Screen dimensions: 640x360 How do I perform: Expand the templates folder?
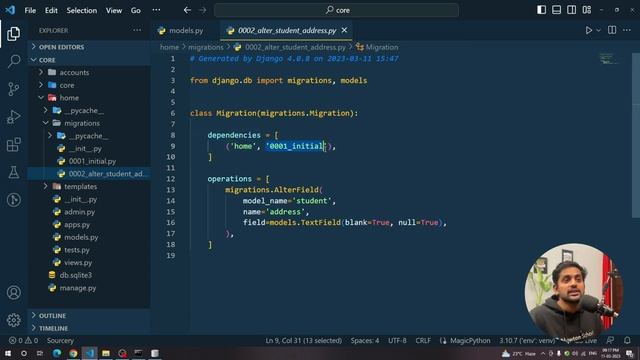pos(80,186)
